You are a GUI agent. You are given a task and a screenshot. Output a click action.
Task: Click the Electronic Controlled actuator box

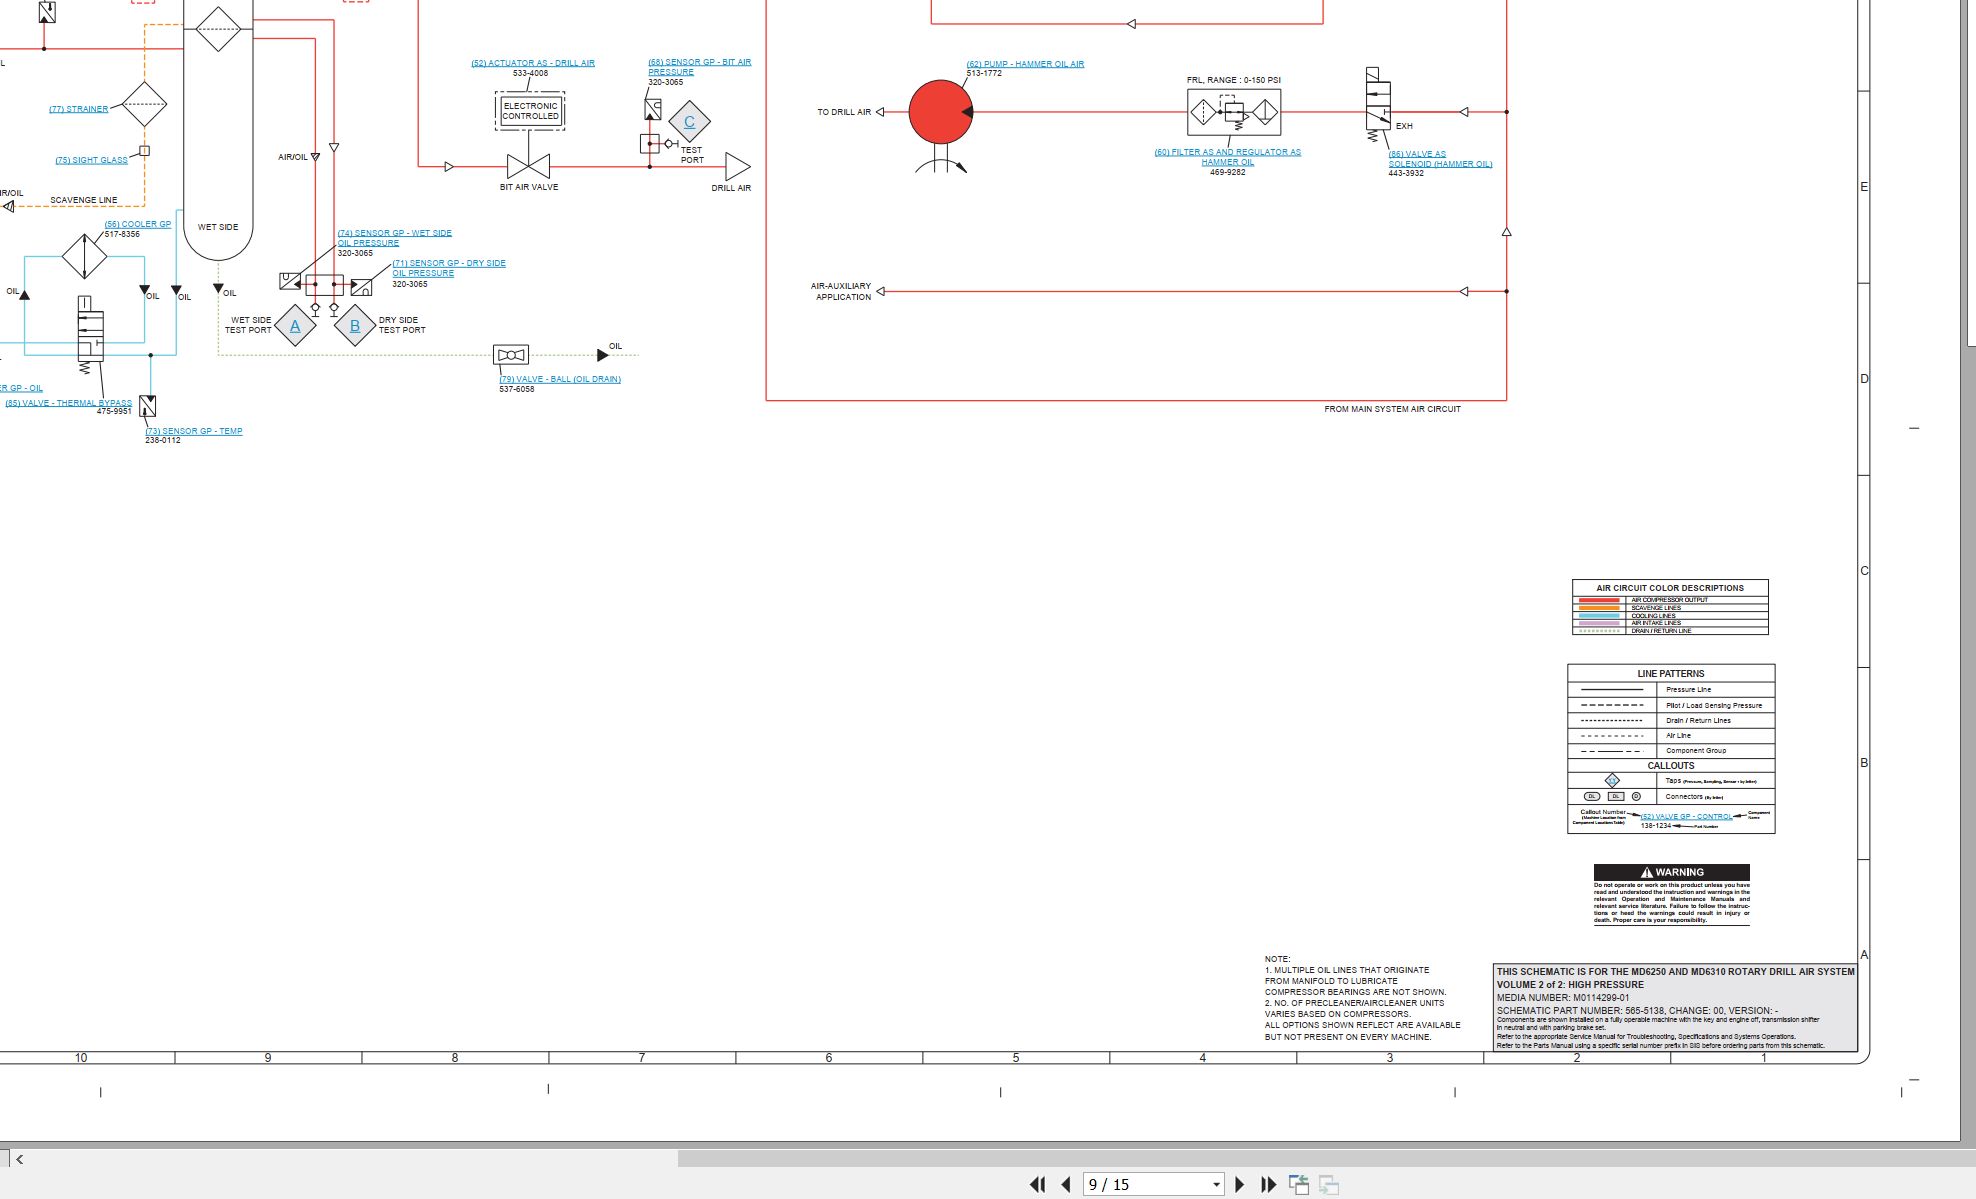coord(530,111)
